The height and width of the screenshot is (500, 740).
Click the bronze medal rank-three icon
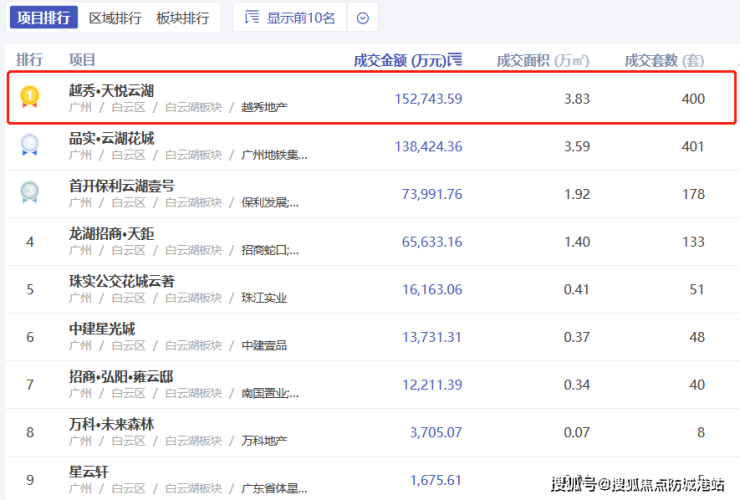pyautogui.click(x=30, y=192)
